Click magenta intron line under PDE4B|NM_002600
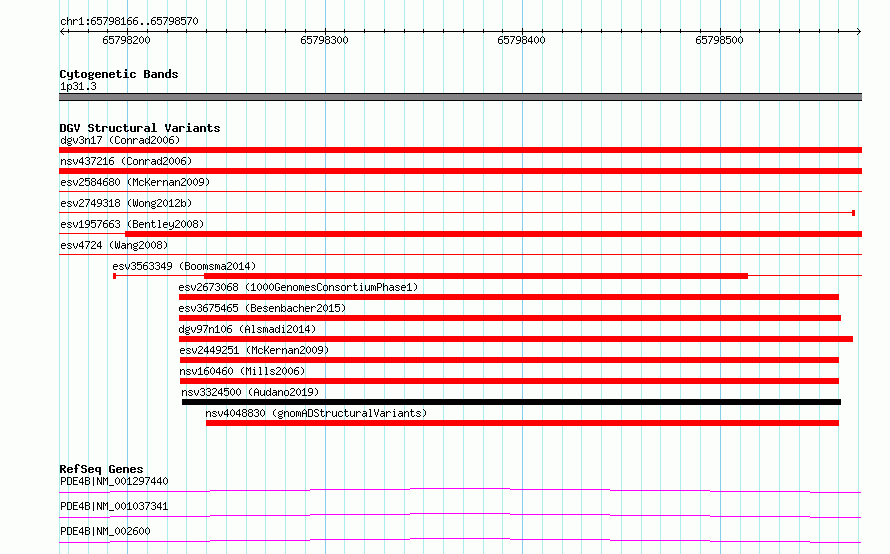The width and height of the screenshot is (890, 554). click(x=460, y=540)
